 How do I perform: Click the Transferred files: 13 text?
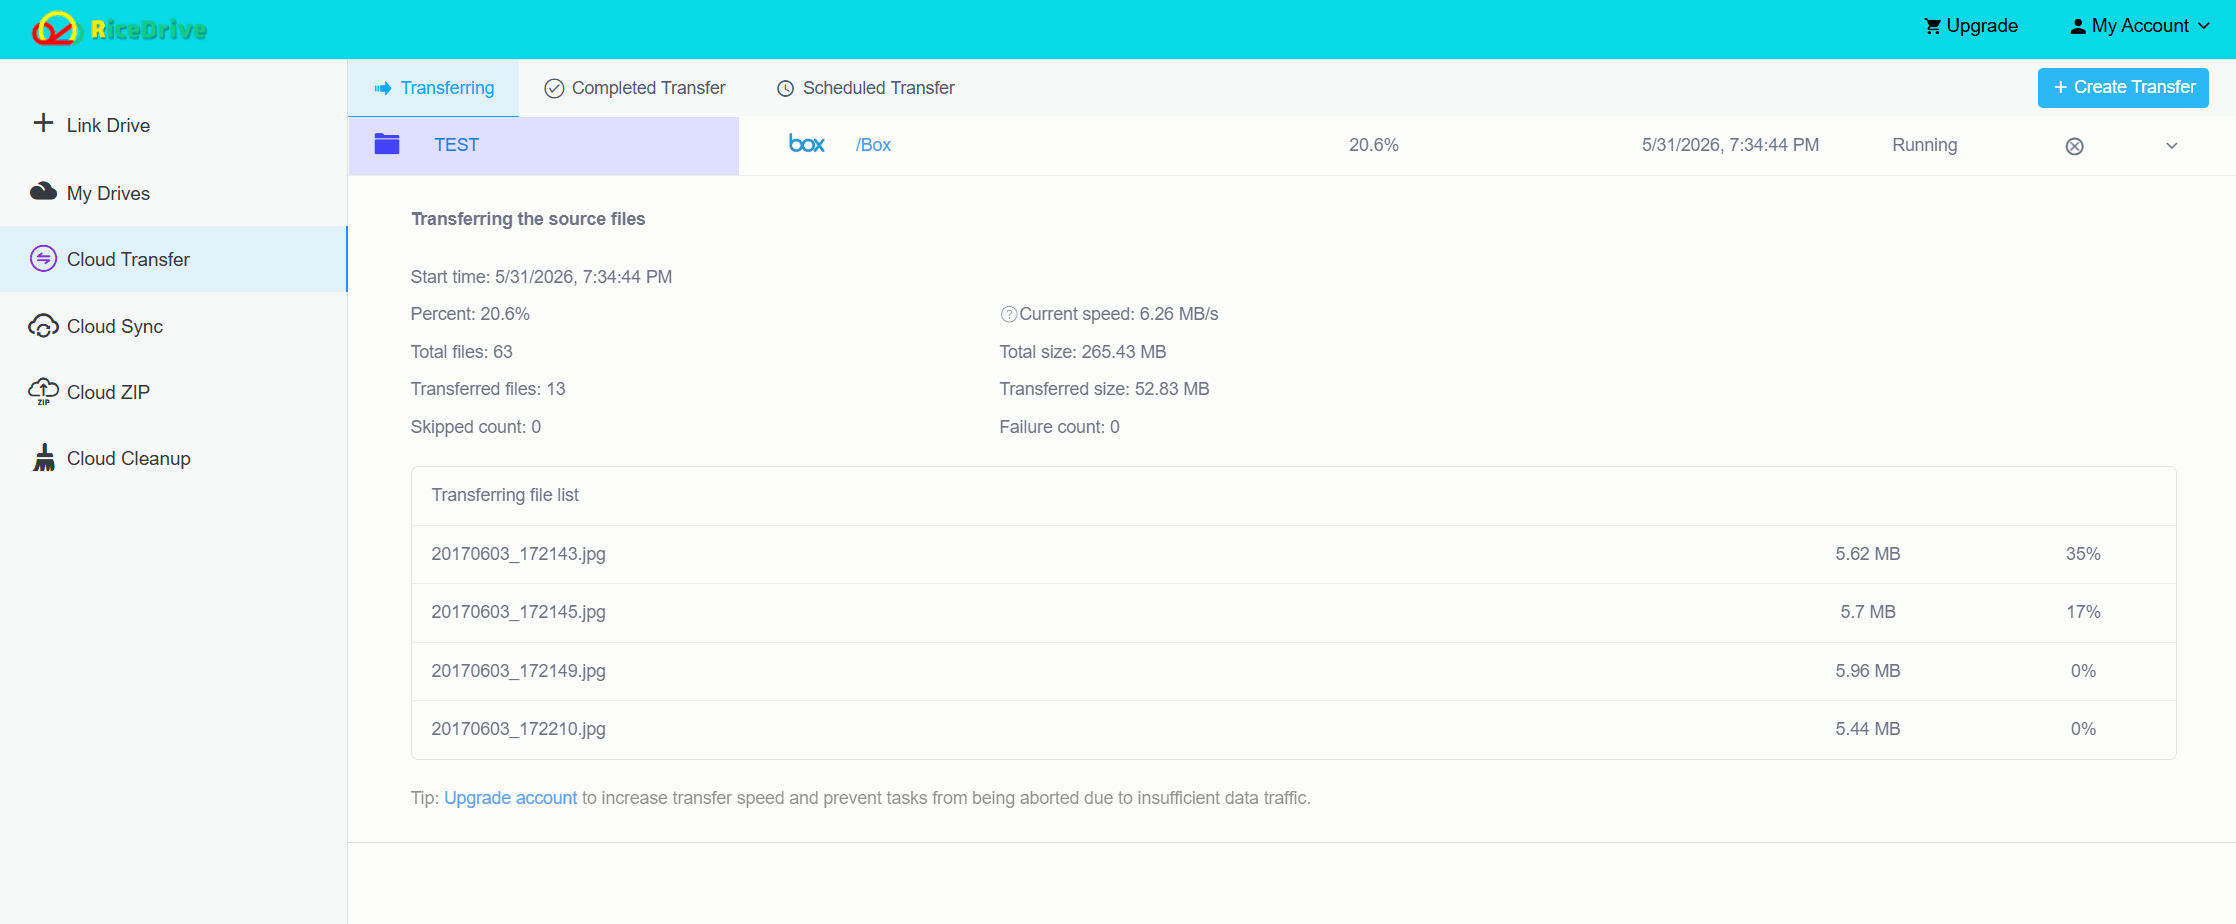coord(488,389)
